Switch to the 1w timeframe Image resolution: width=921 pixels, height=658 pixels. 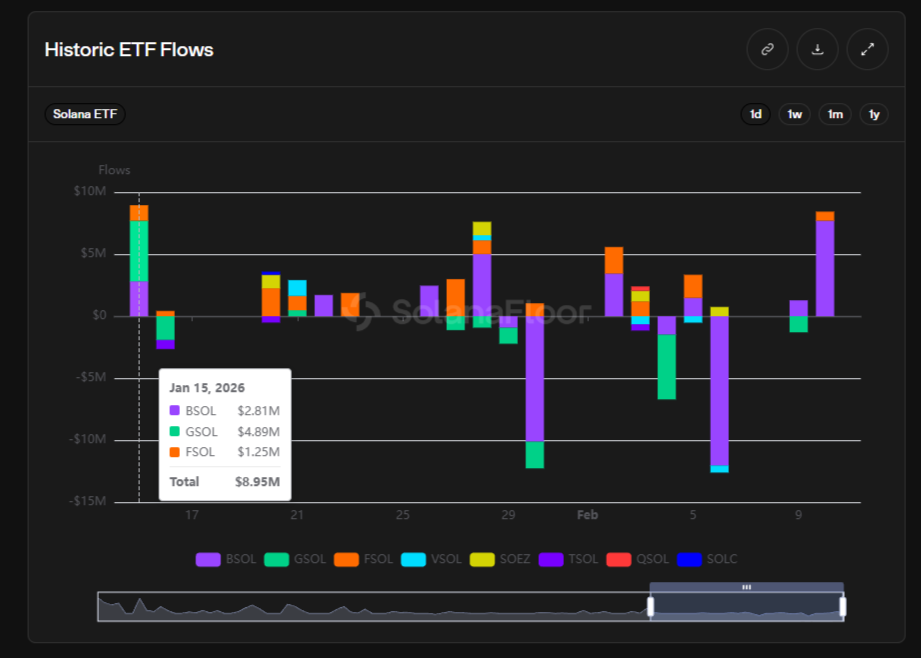pos(794,114)
